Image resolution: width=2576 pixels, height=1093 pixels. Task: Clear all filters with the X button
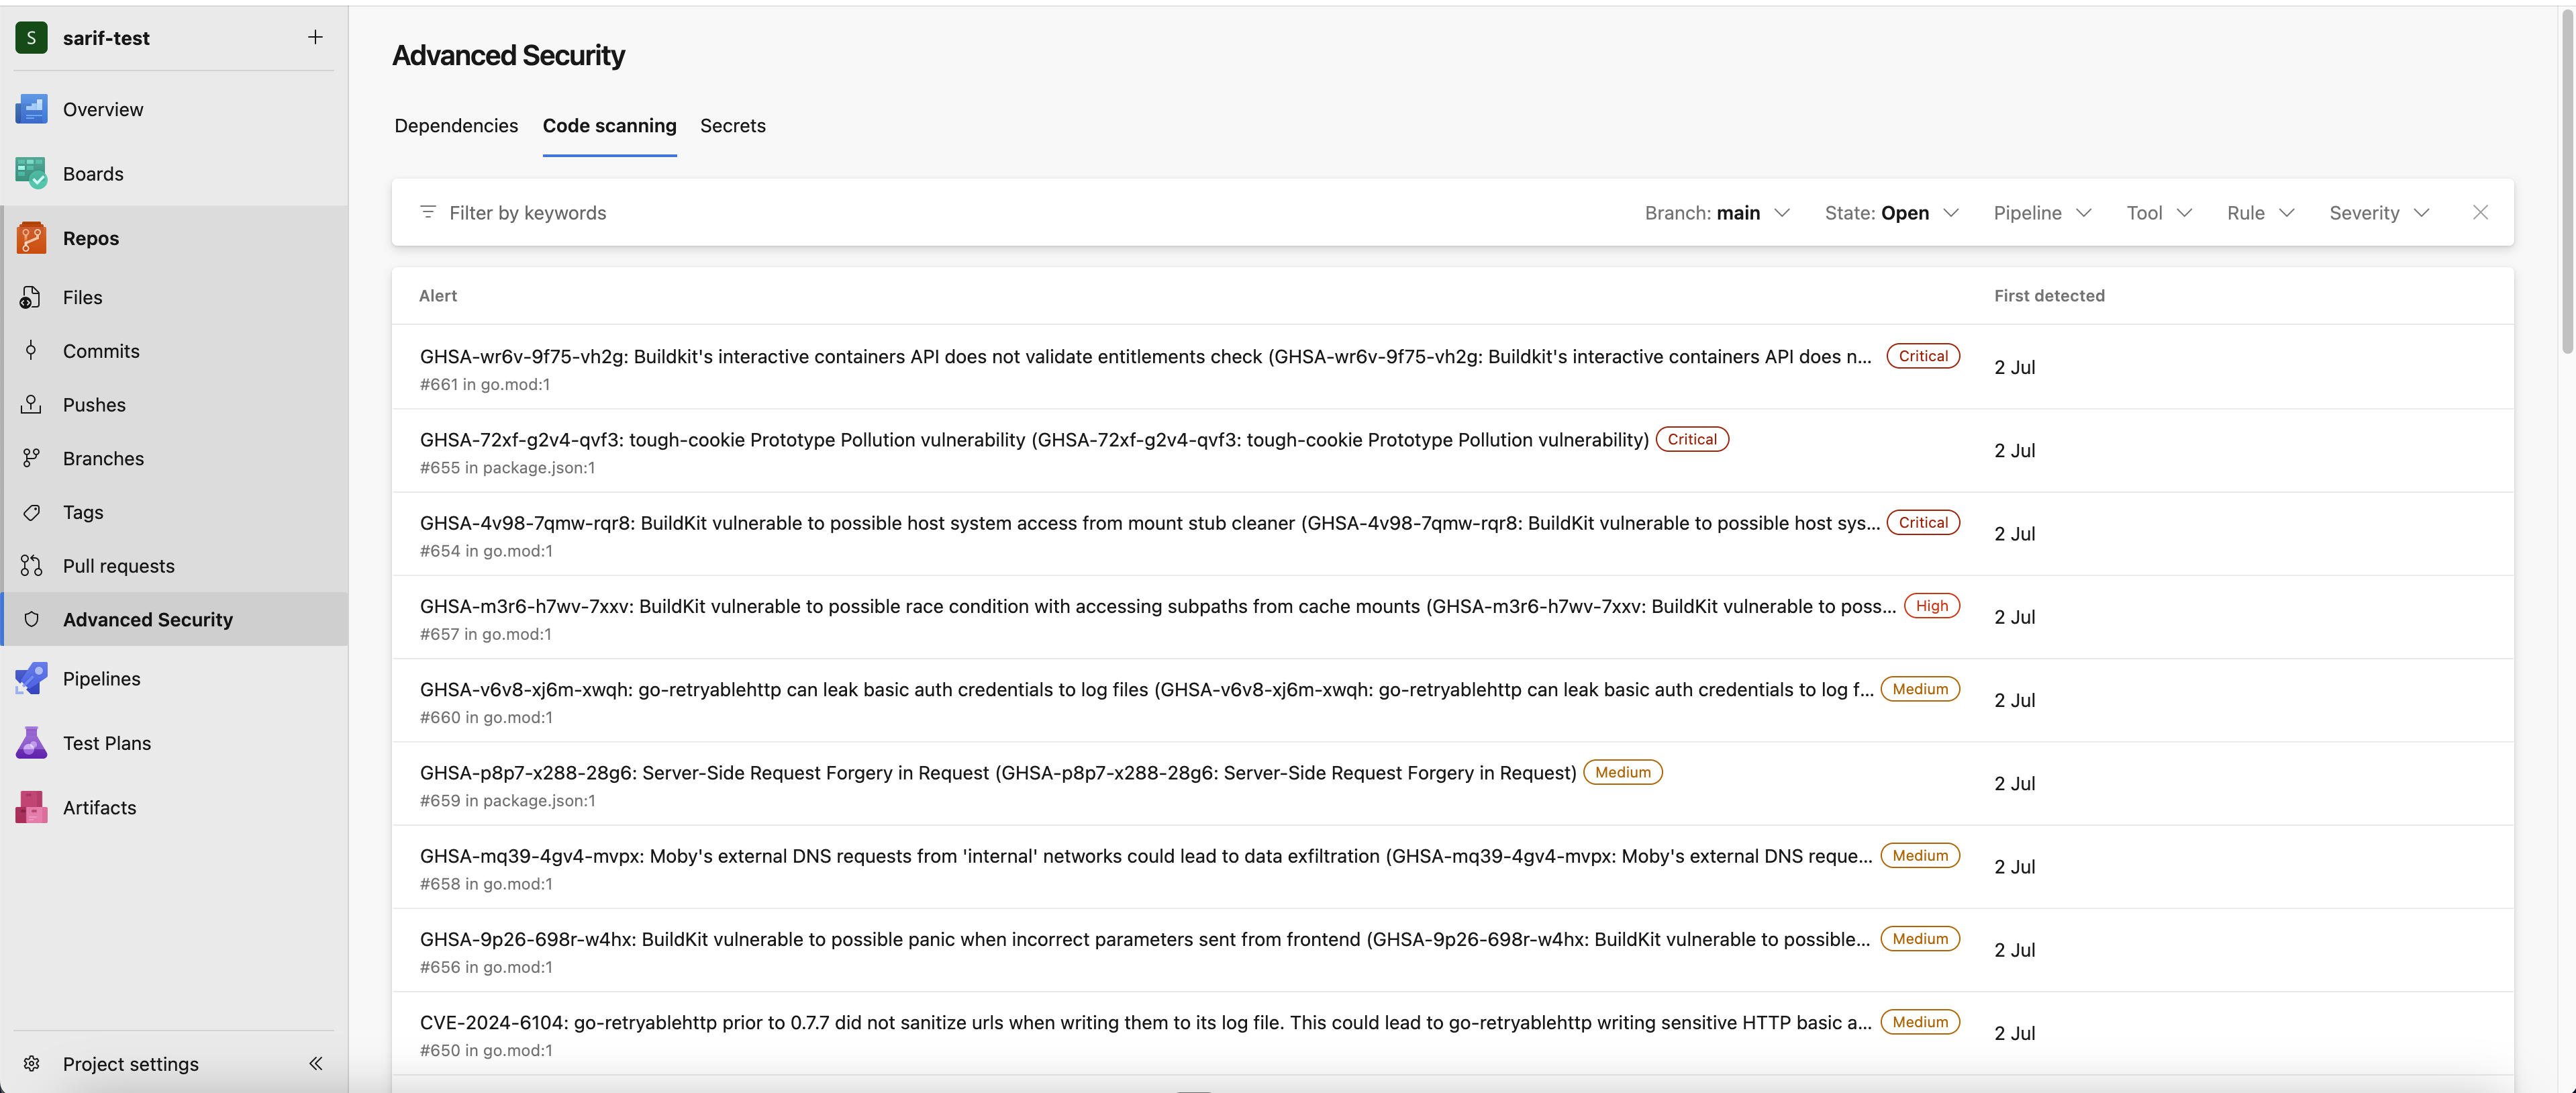coord(2481,212)
